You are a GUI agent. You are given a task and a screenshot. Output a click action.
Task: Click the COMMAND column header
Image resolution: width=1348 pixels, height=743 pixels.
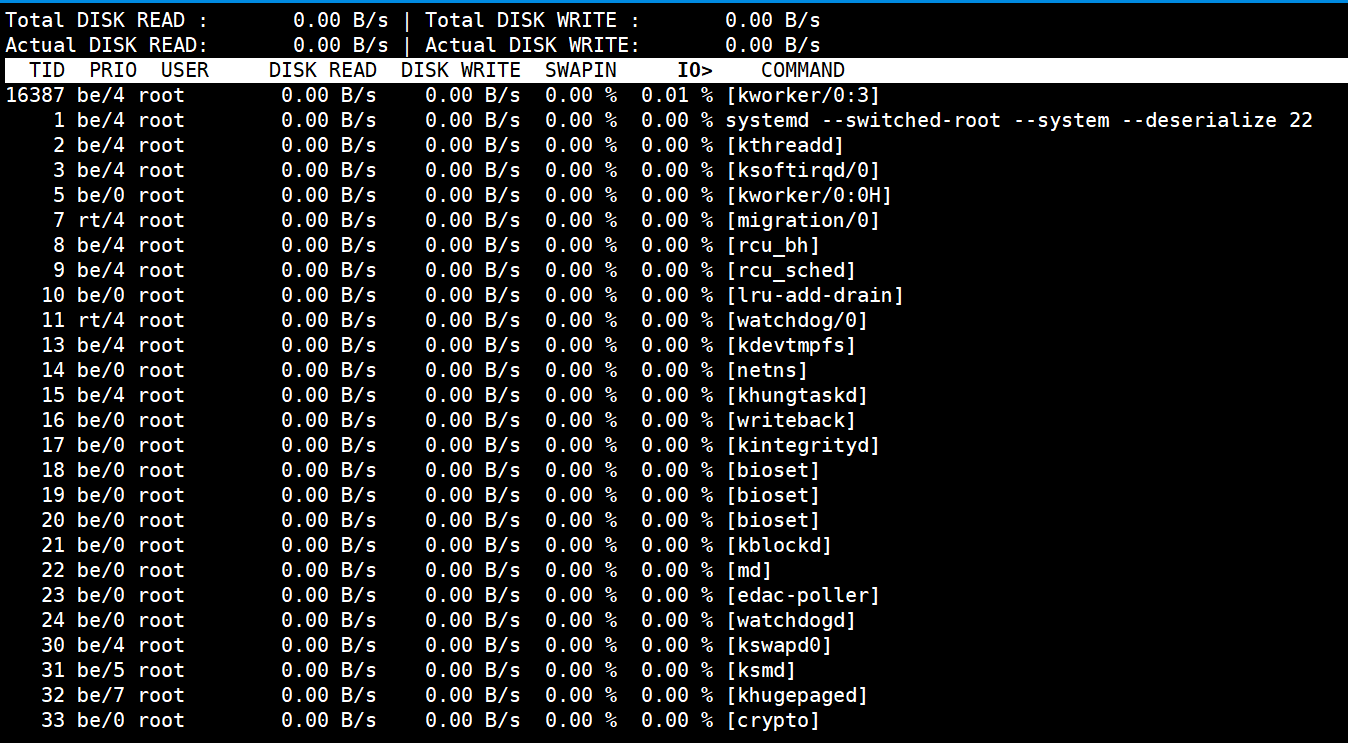(803, 70)
